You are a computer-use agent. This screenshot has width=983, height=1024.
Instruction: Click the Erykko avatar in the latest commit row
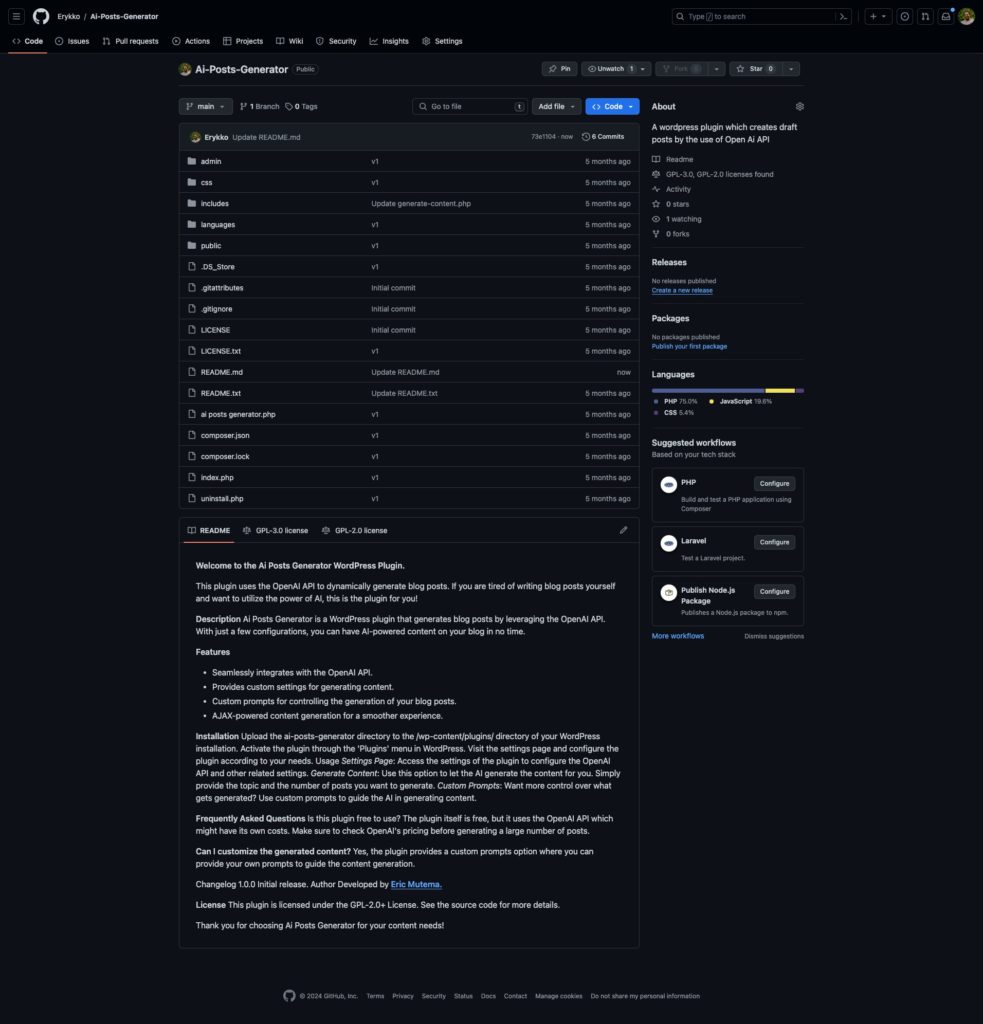point(195,137)
